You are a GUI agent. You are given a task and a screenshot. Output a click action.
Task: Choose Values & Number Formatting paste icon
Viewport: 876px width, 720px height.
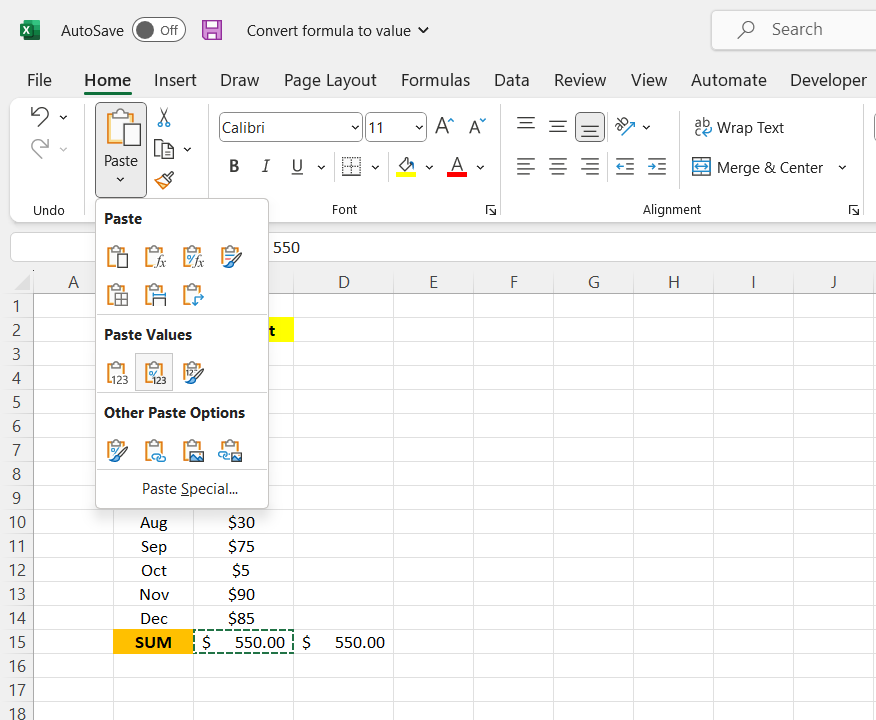pyautogui.click(x=155, y=373)
